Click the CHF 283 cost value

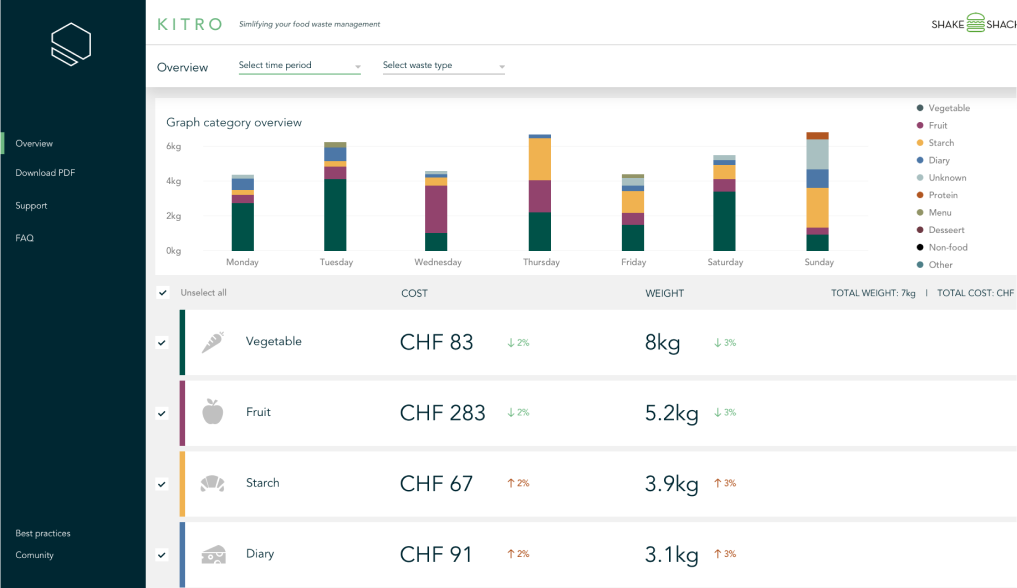pos(442,413)
